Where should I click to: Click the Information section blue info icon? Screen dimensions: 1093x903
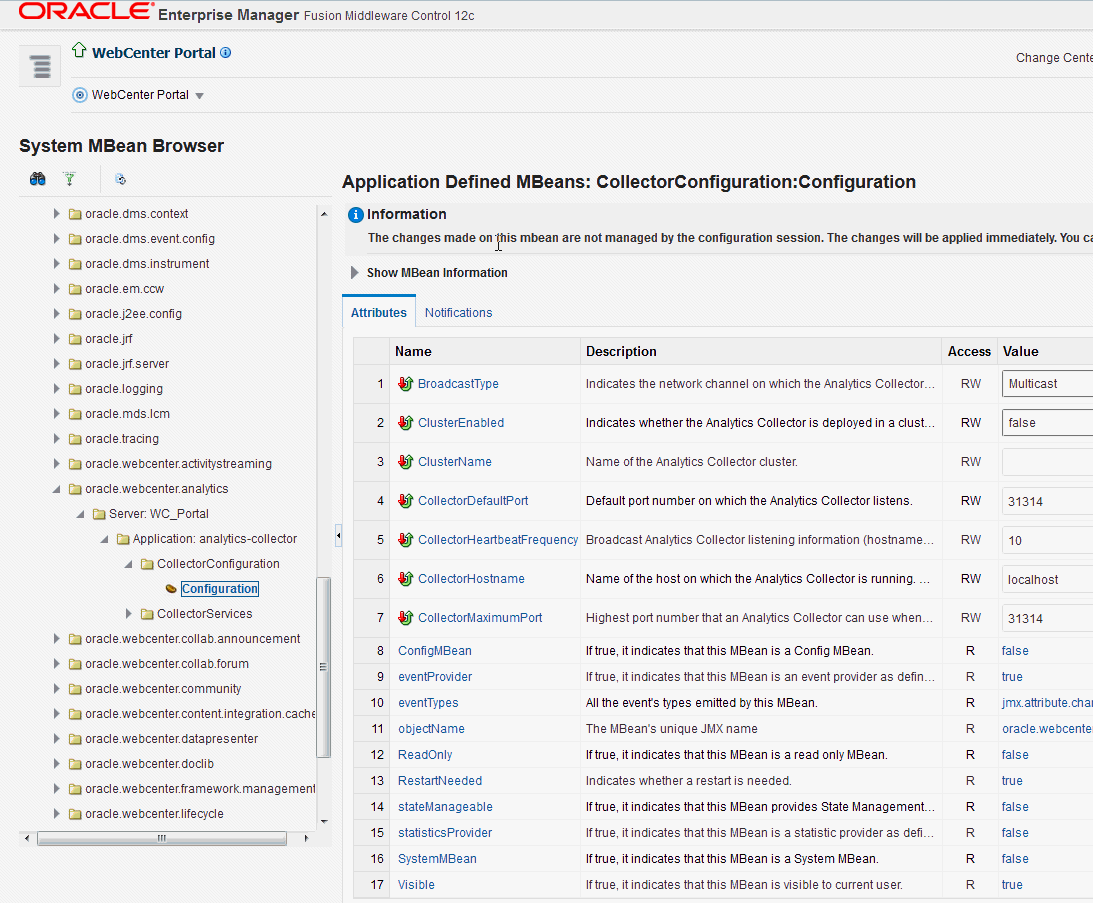pos(357,215)
